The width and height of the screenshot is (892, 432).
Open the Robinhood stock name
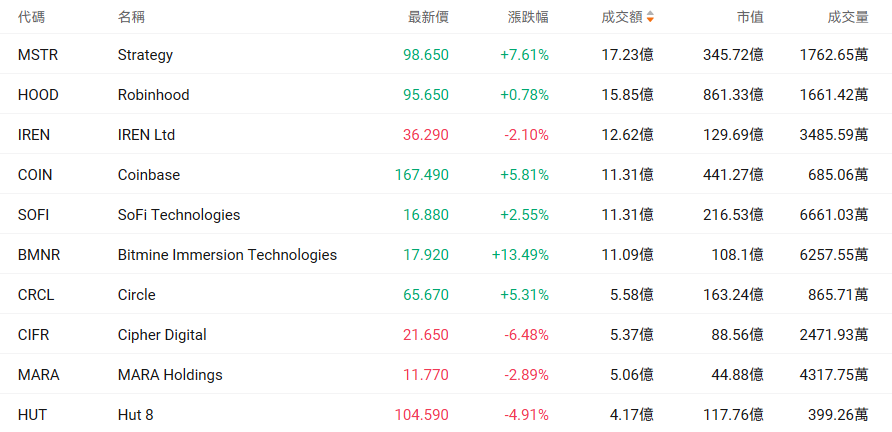click(x=154, y=94)
